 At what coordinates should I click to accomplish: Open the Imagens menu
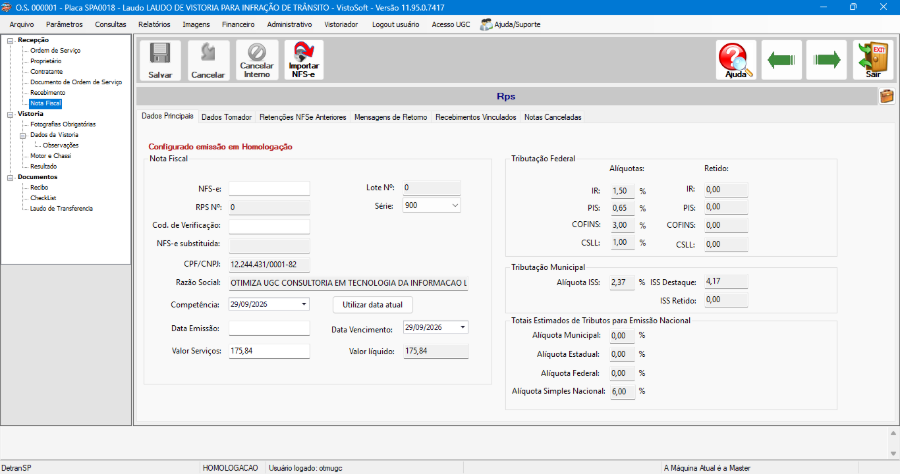click(x=196, y=24)
